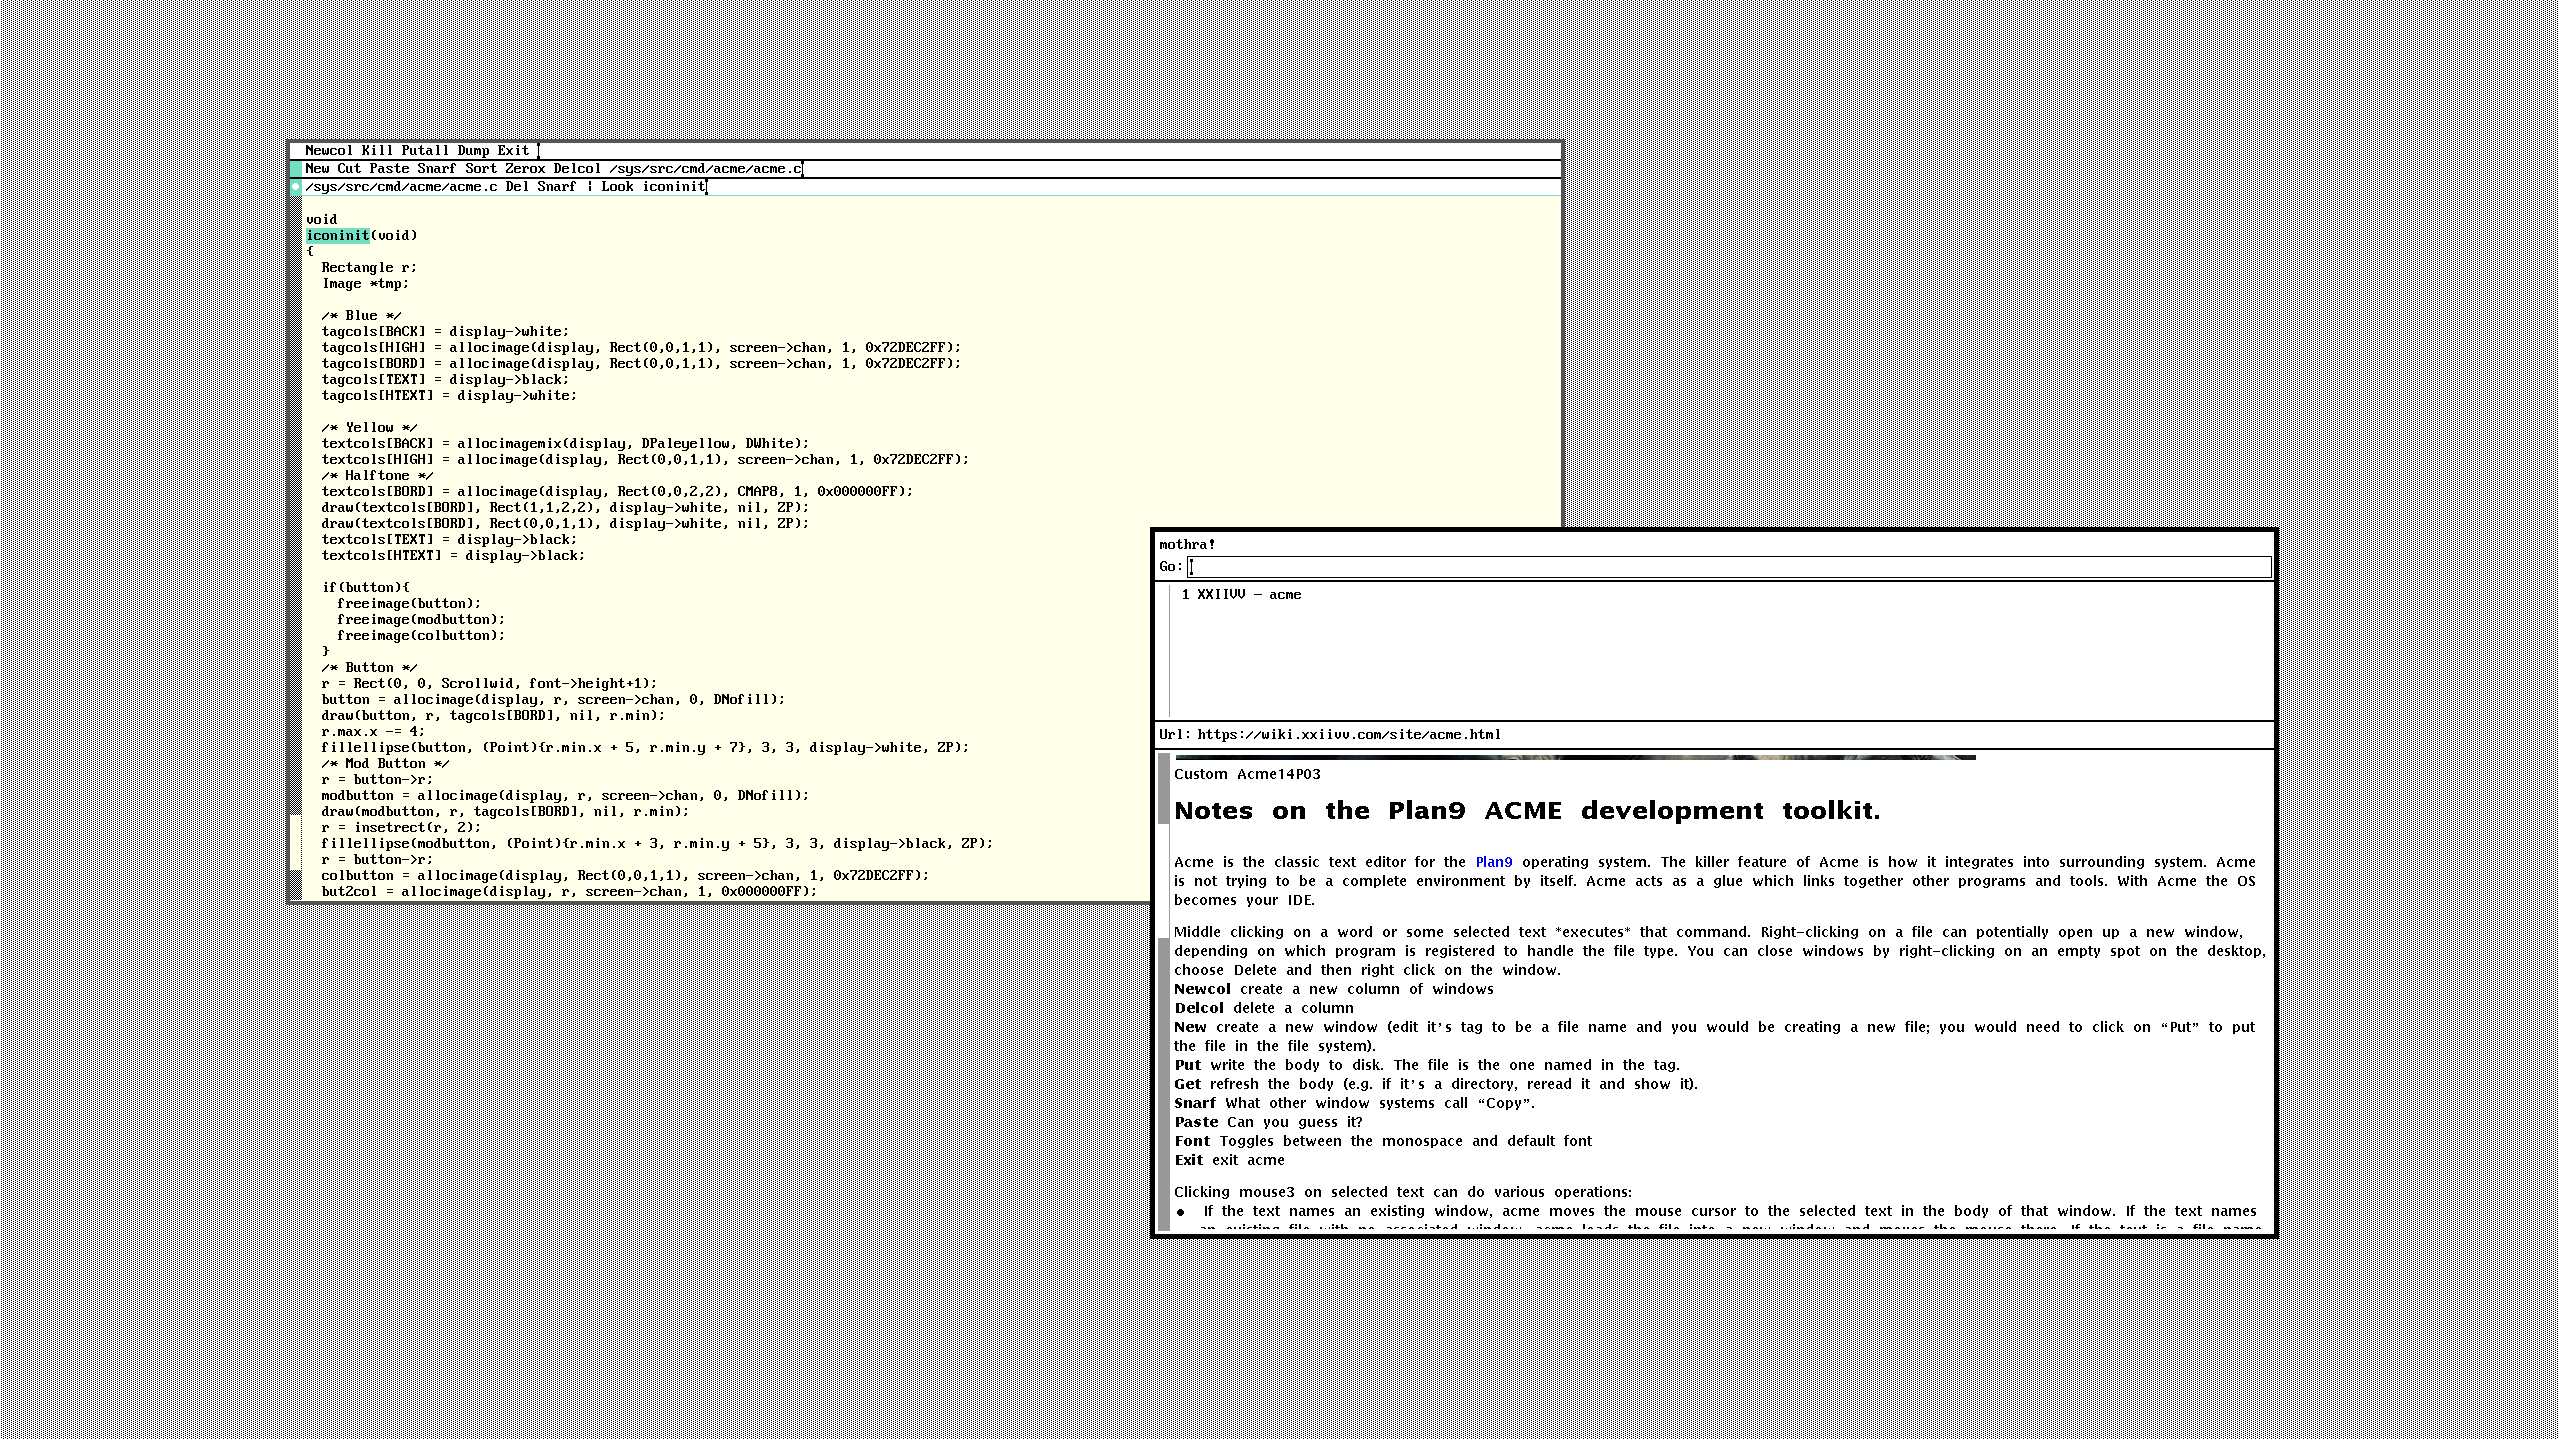Image resolution: width=2559 pixels, height=1439 pixels.
Task: Click the acme.c path in the column tag
Action: tap(705, 169)
